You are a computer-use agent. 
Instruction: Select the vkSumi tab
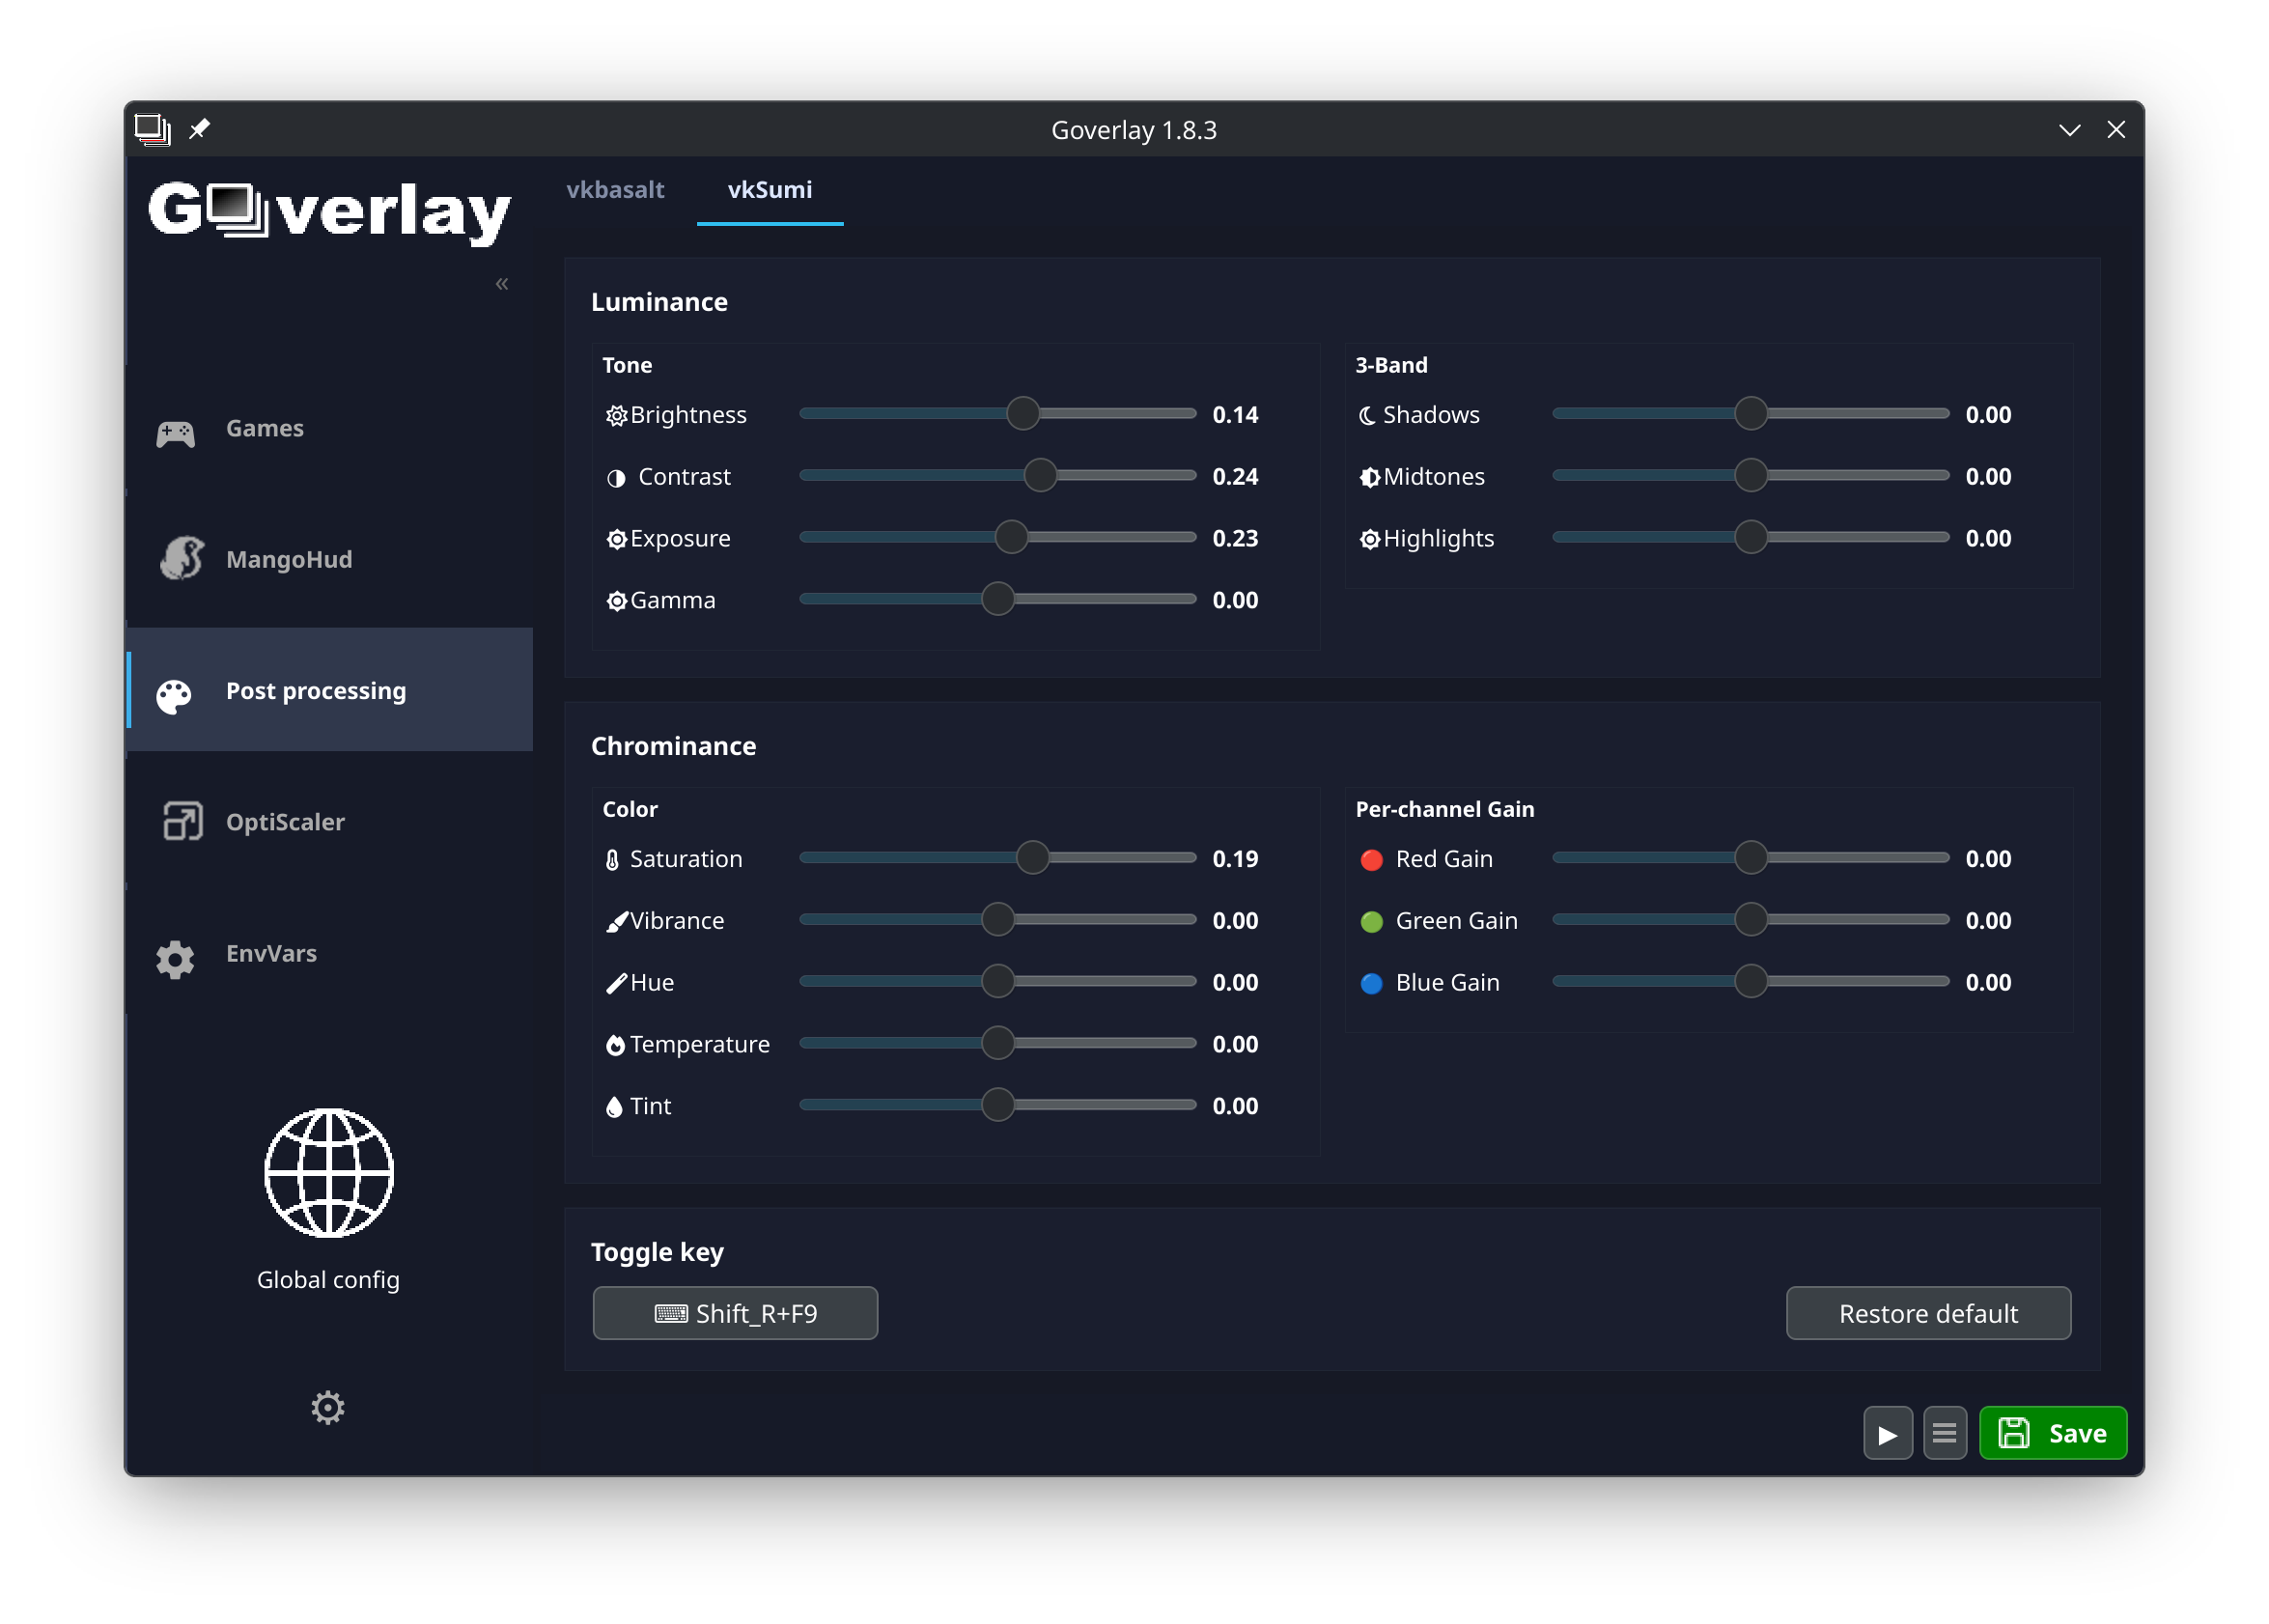[x=769, y=190]
